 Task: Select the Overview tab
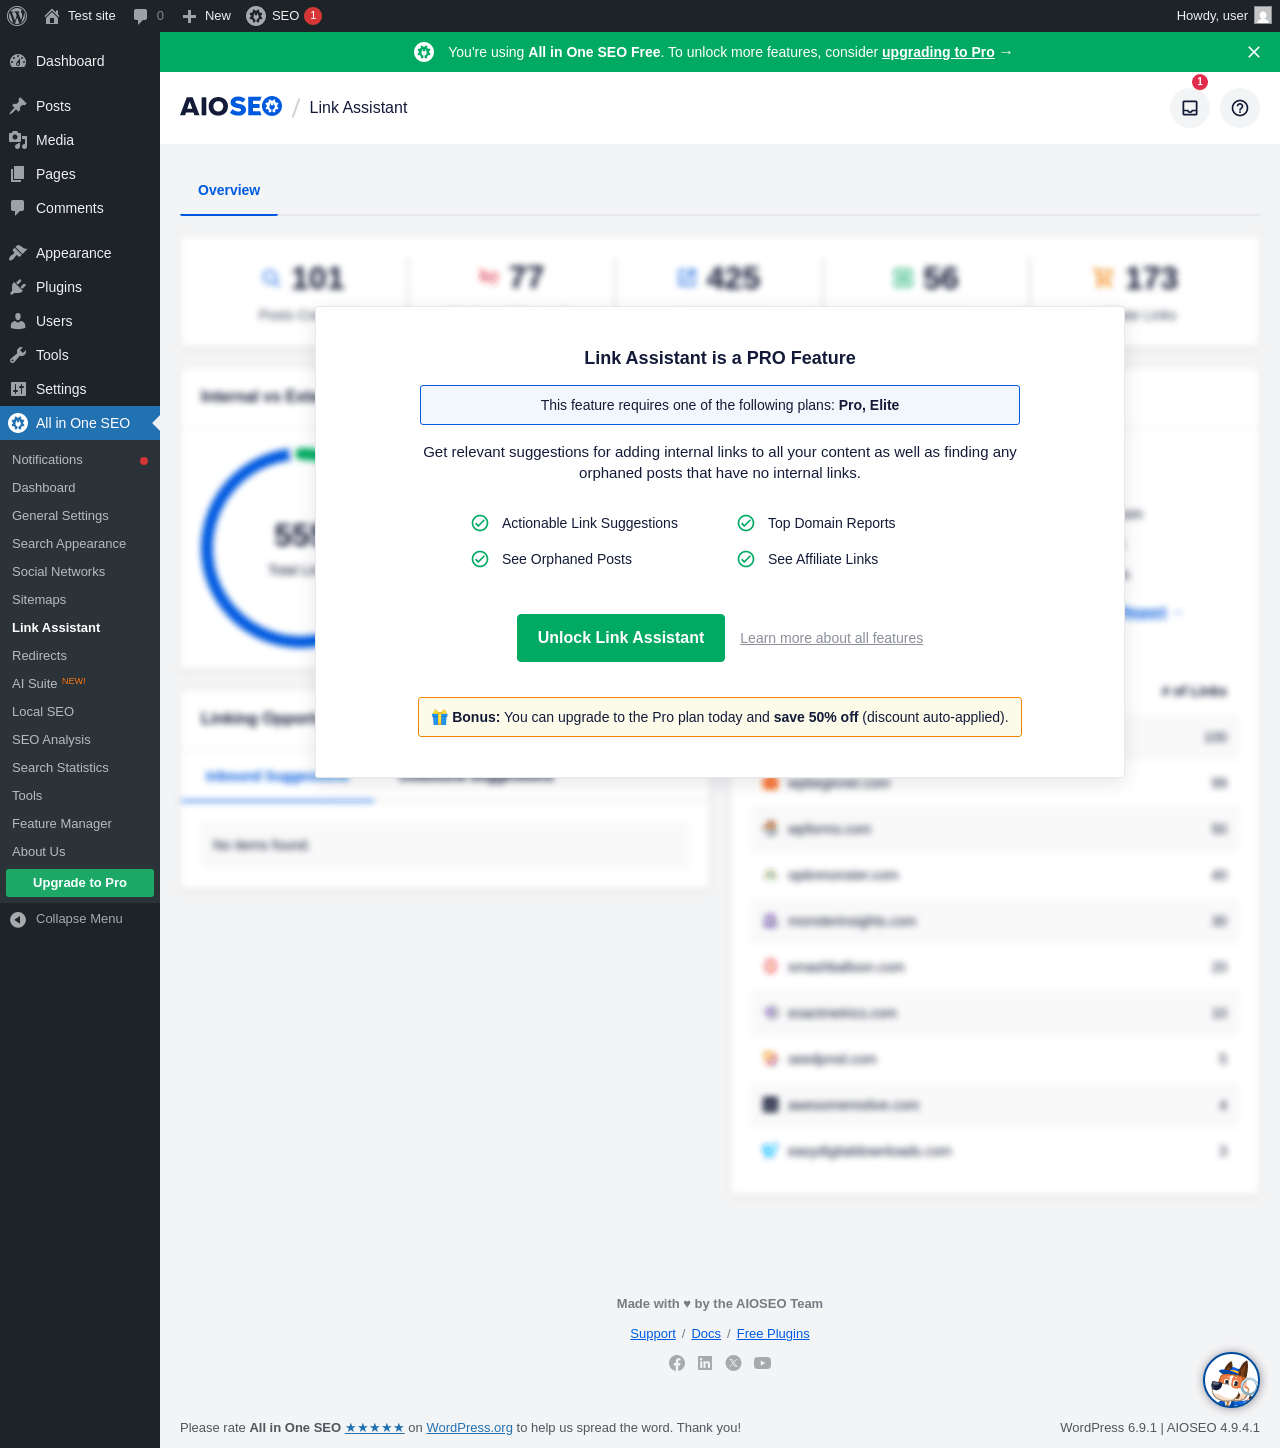229,190
